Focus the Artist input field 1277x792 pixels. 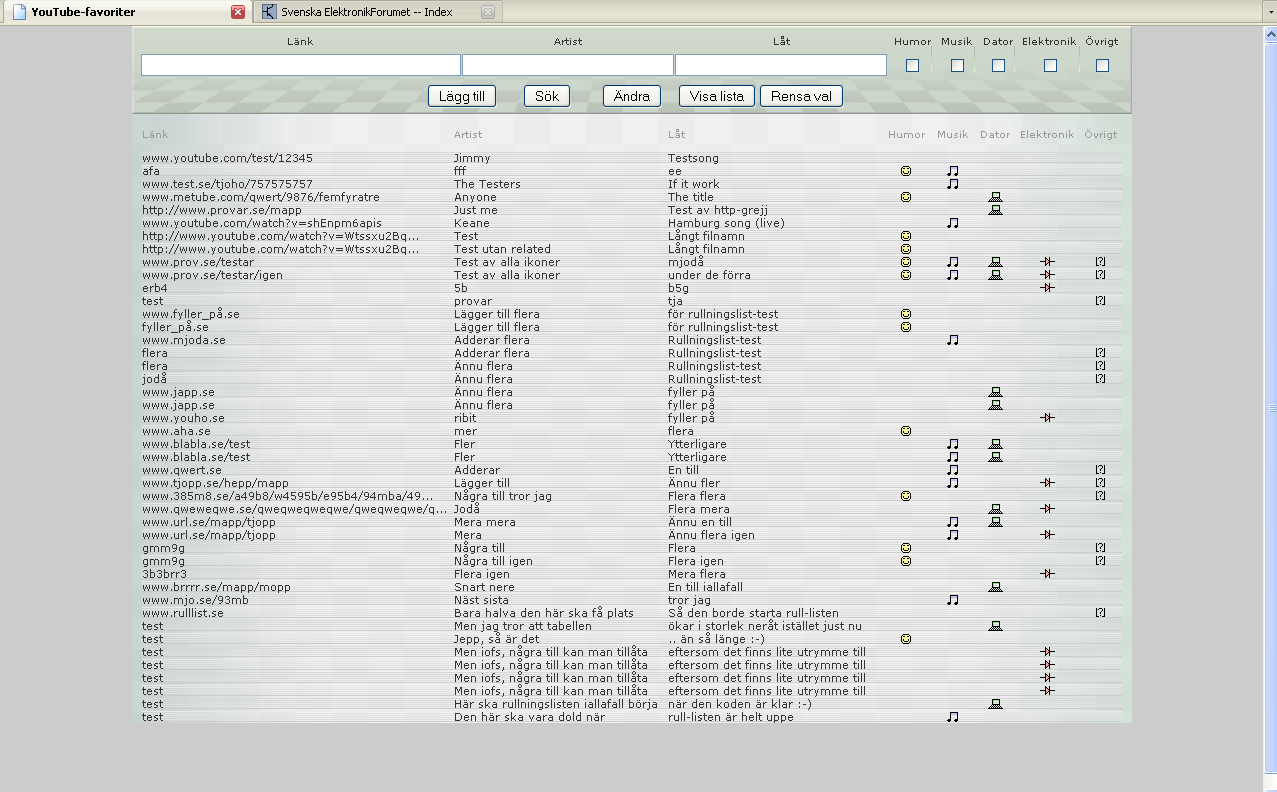coord(568,65)
